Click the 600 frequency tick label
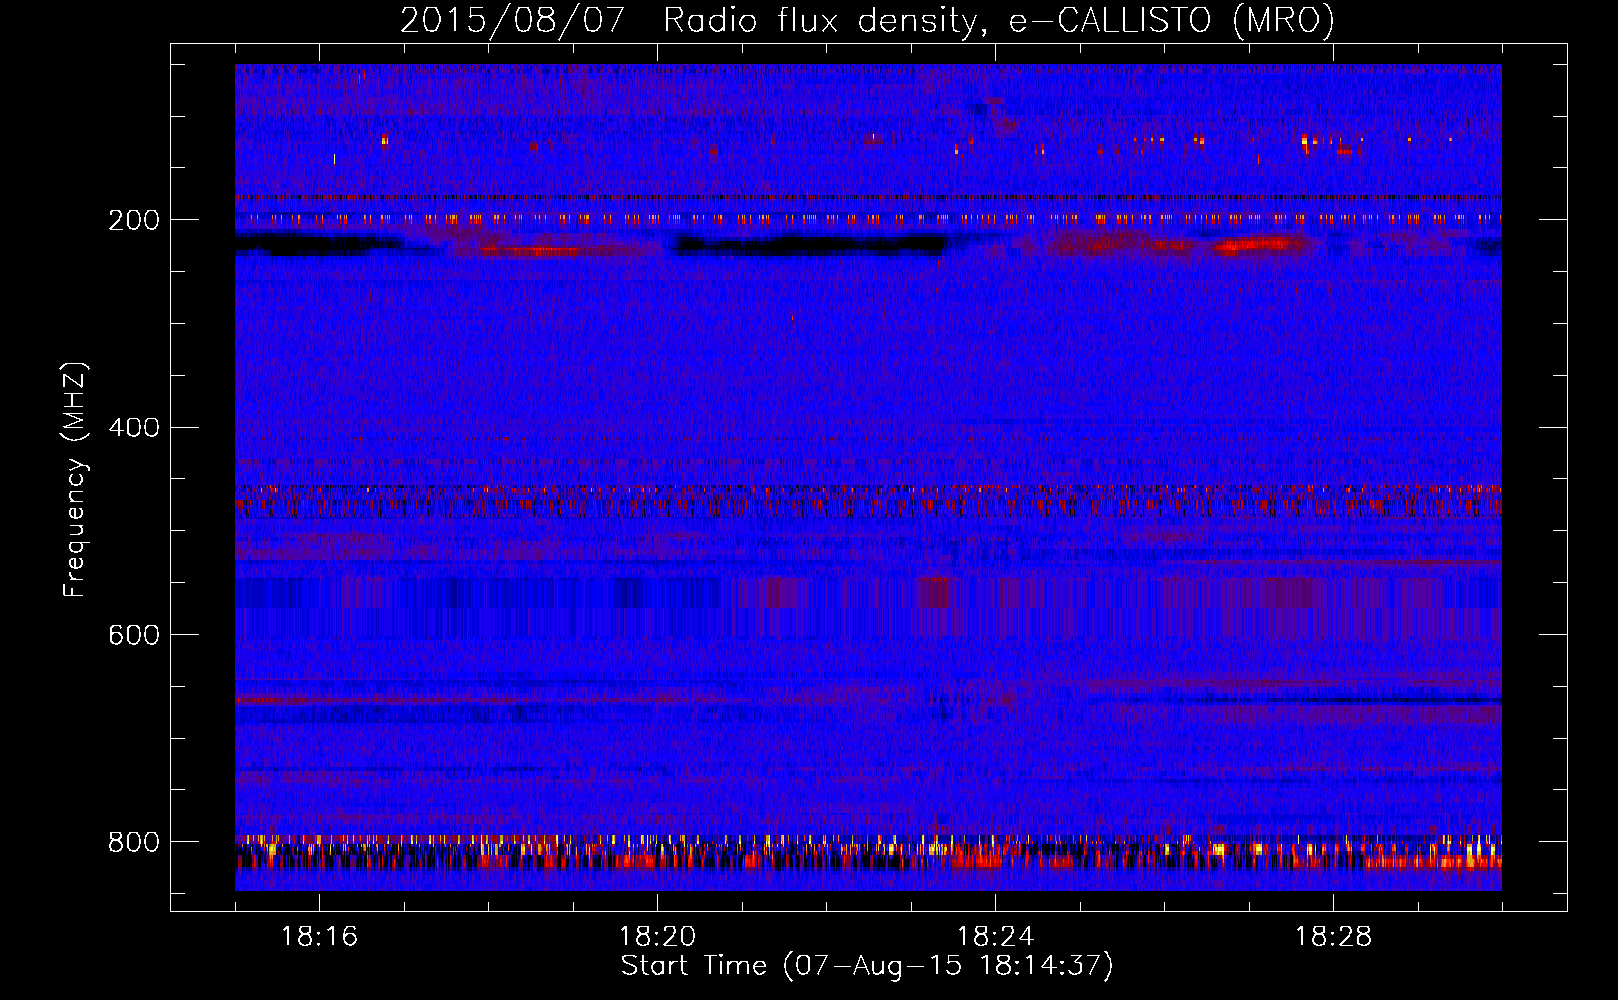The width and height of the screenshot is (1618, 1000). click(133, 635)
